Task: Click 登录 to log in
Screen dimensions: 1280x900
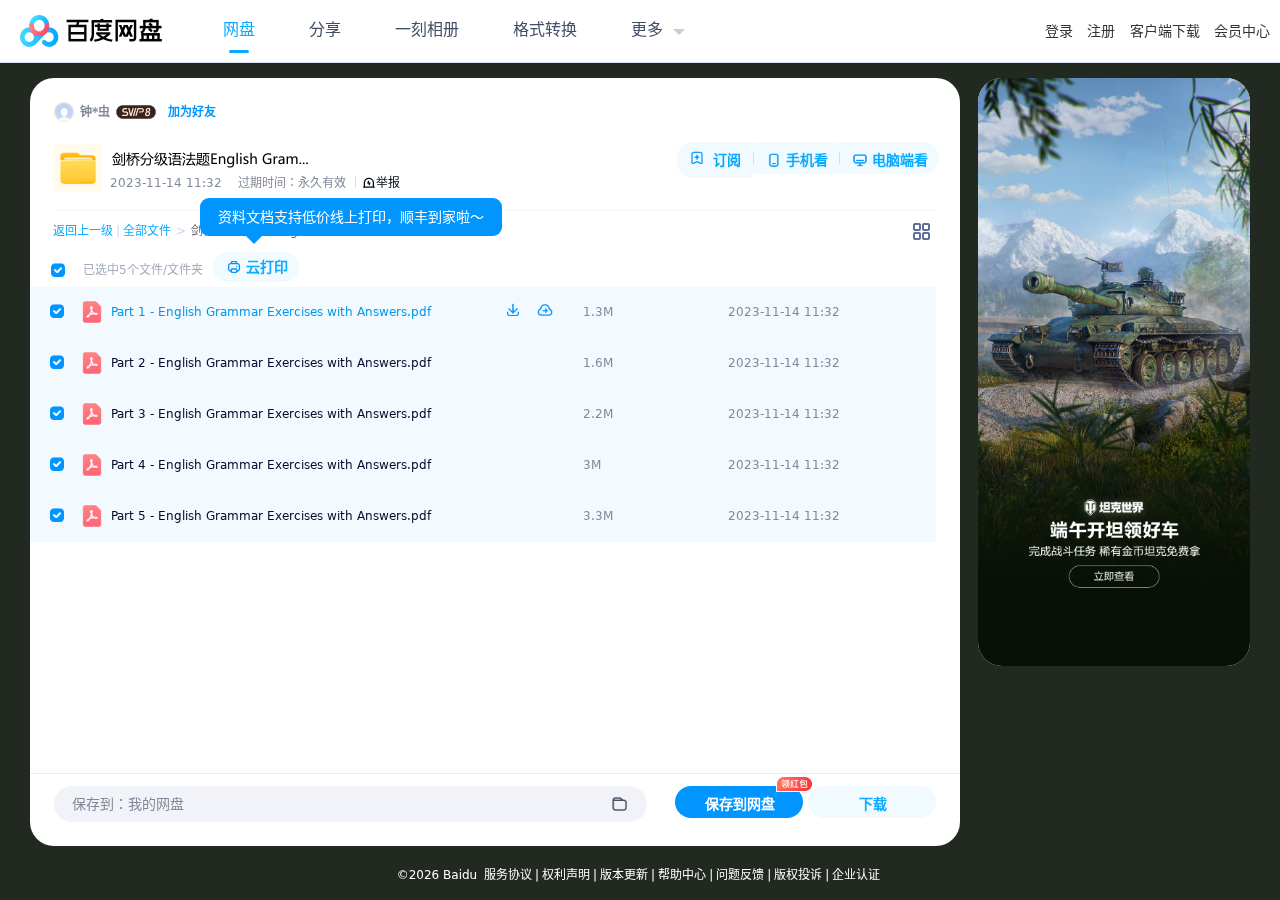Action: [x=1059, y=32]
